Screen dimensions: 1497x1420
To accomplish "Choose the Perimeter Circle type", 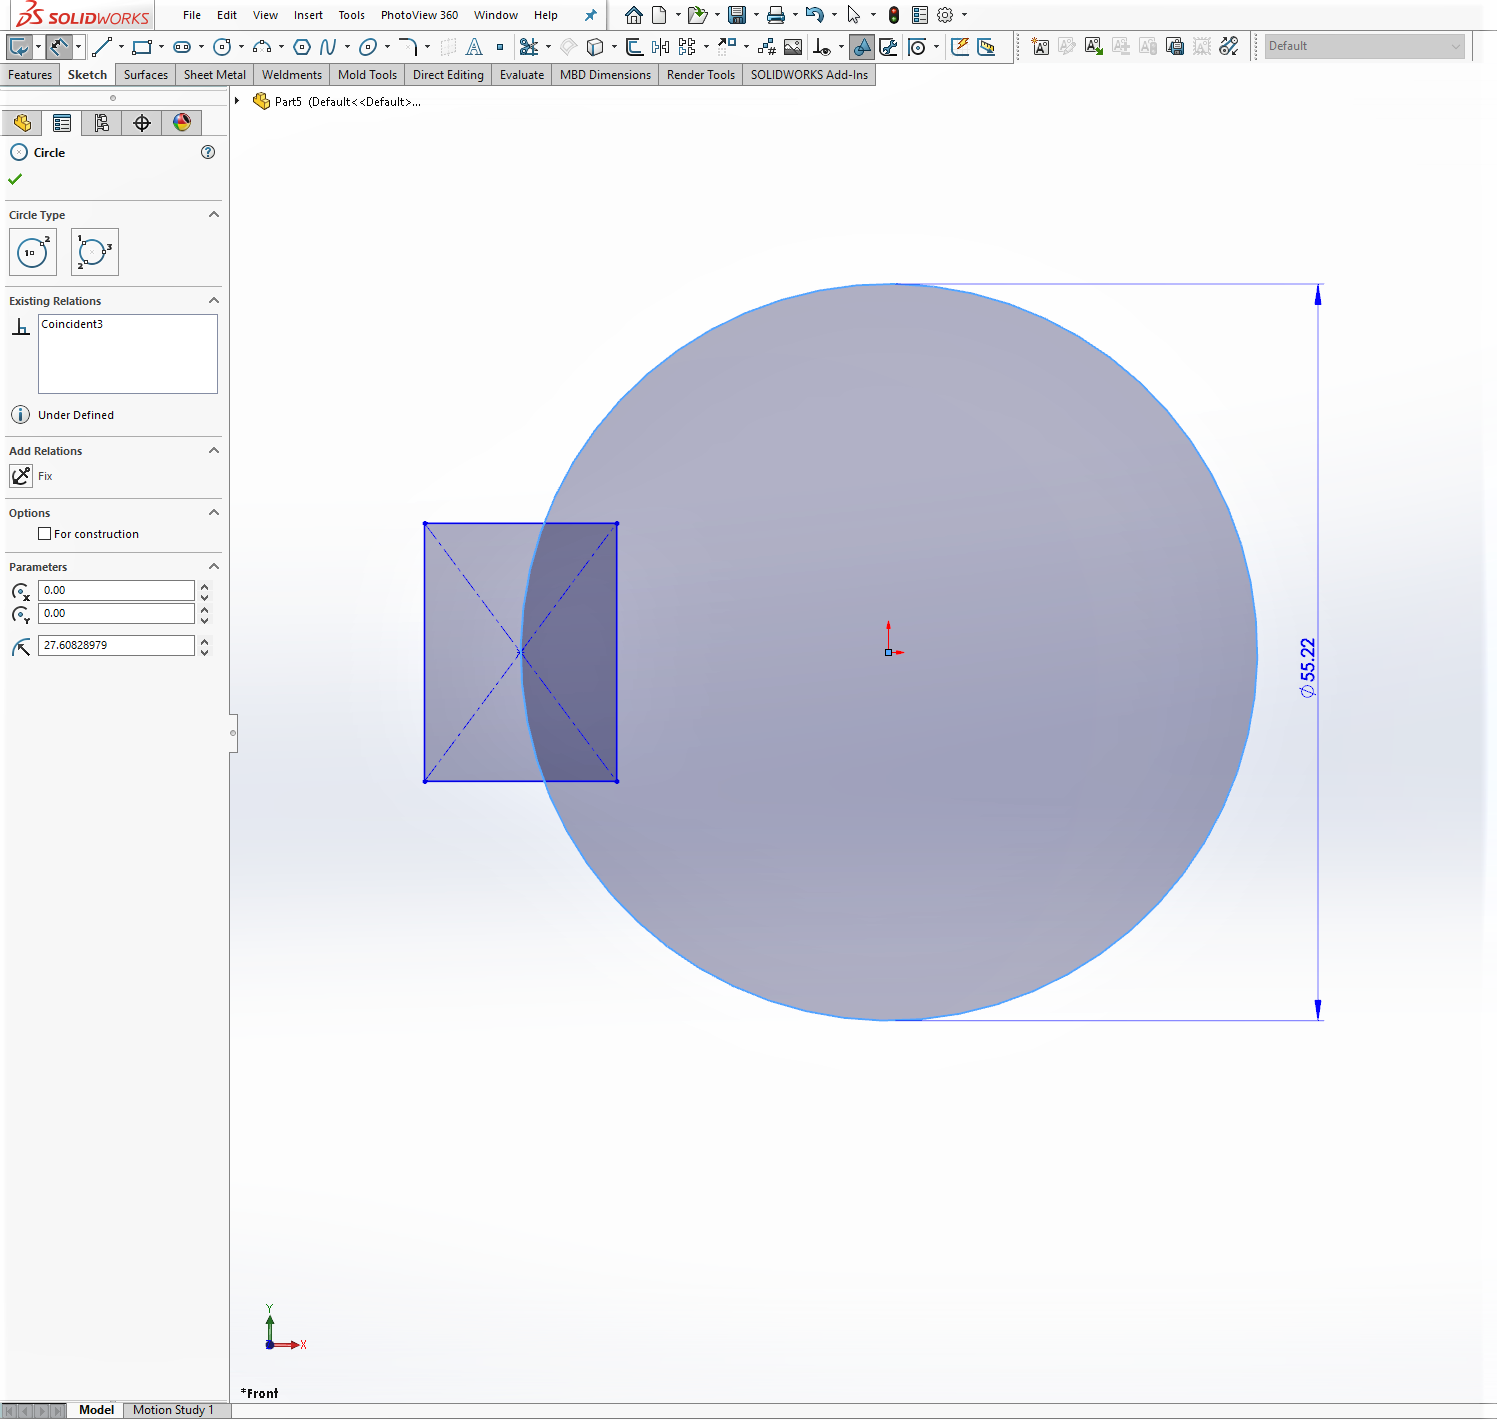I will coord(94,252).
